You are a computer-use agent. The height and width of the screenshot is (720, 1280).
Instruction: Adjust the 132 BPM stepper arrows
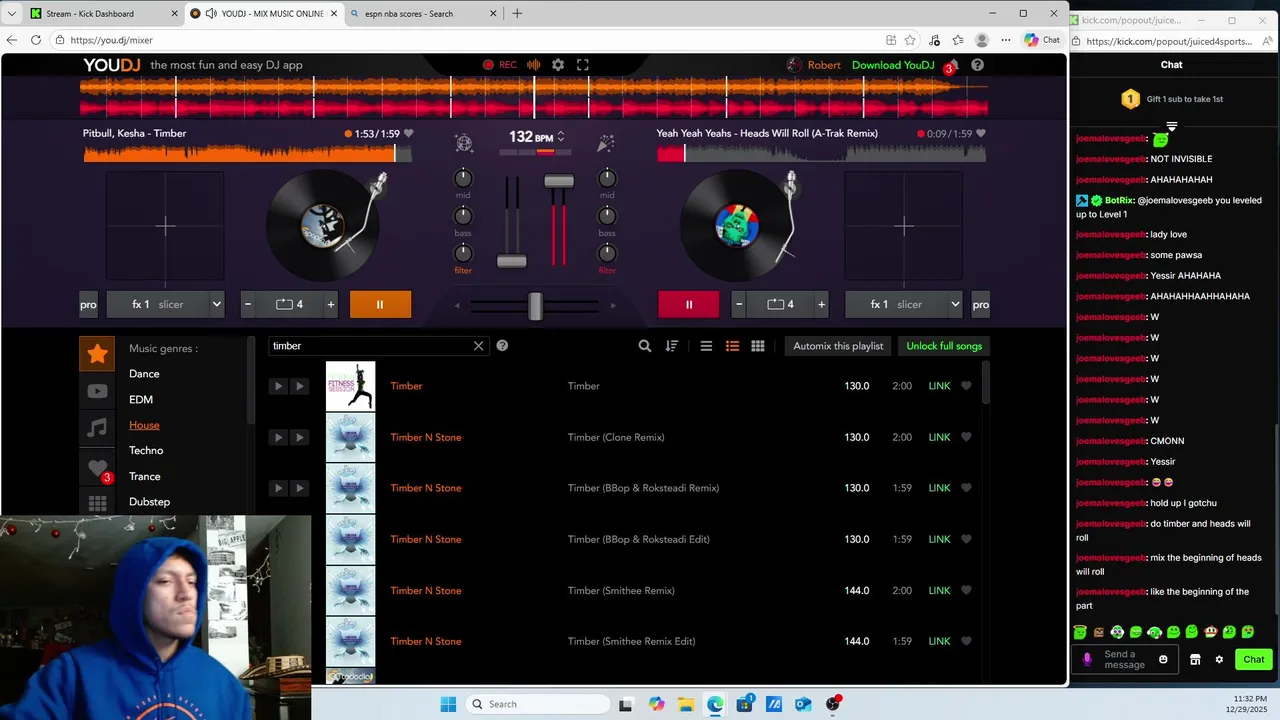(x=561, y=136)
